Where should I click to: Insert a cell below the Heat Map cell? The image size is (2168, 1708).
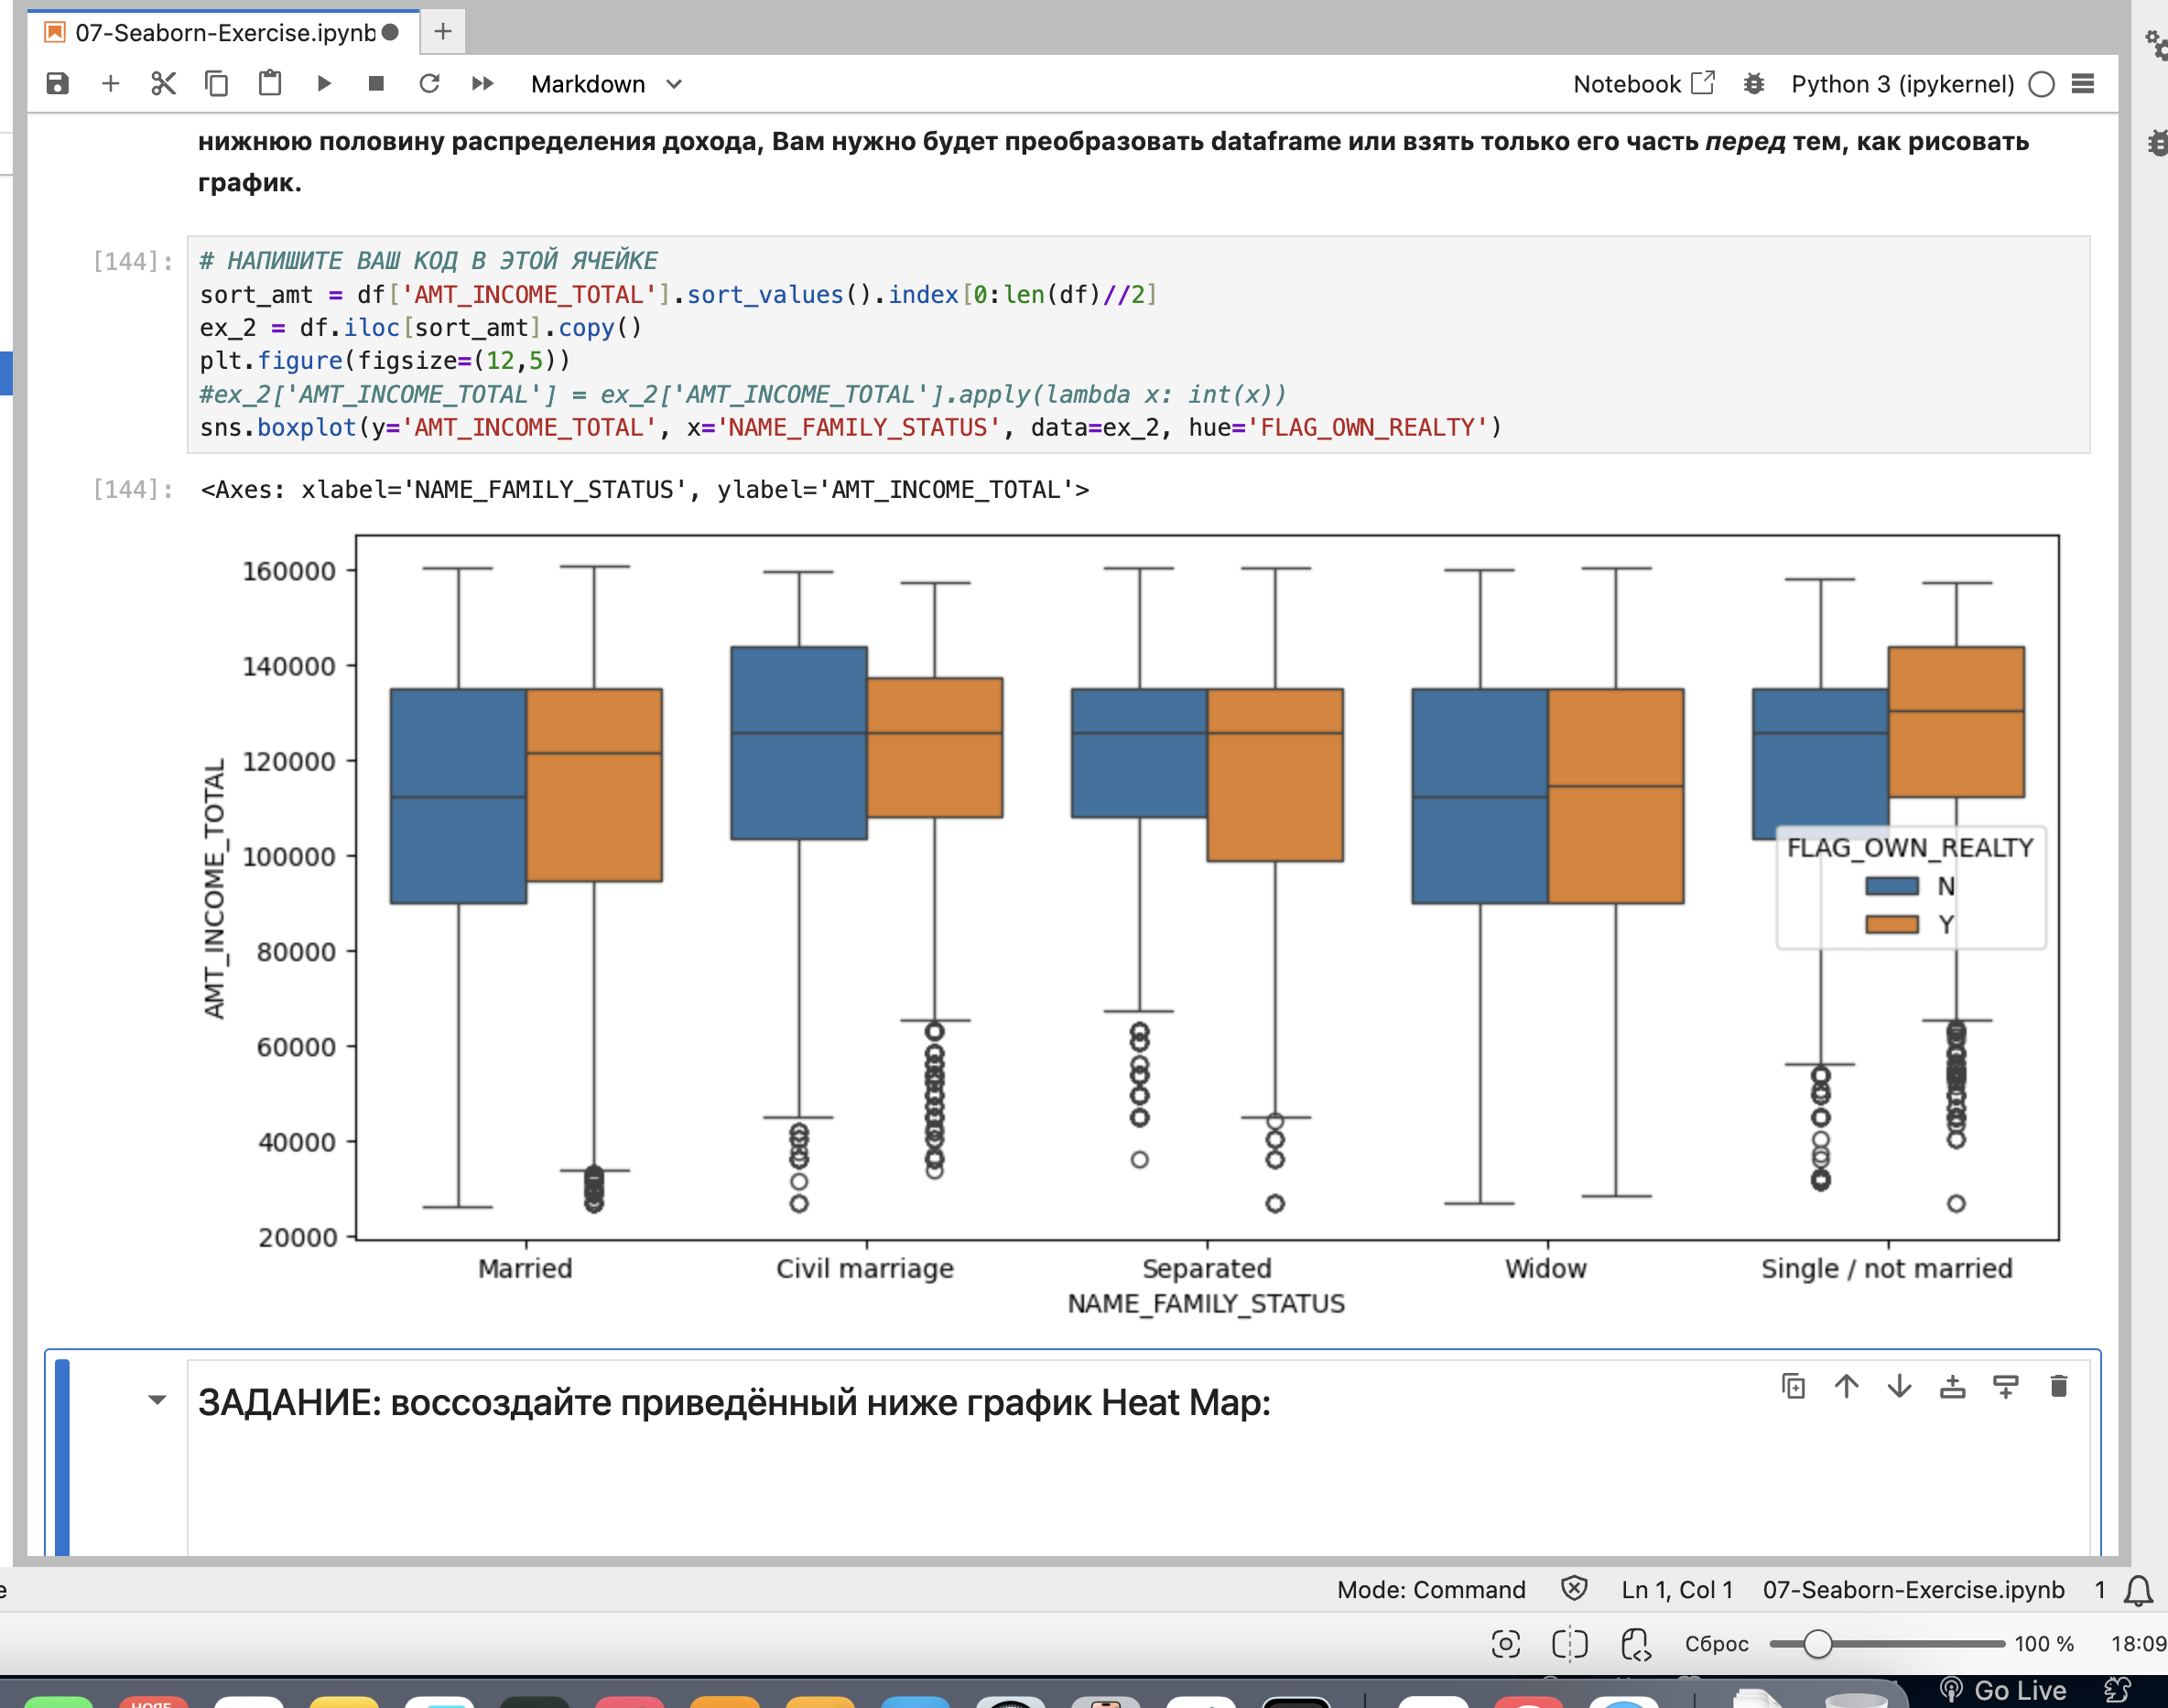2006,1386
